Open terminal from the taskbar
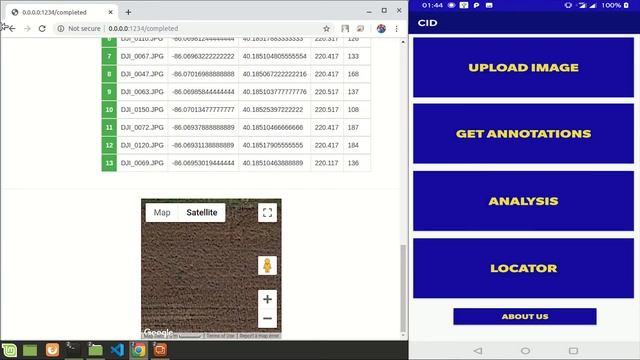The height and width of the screenshot is (360, 640). click(x=73, y=350)
